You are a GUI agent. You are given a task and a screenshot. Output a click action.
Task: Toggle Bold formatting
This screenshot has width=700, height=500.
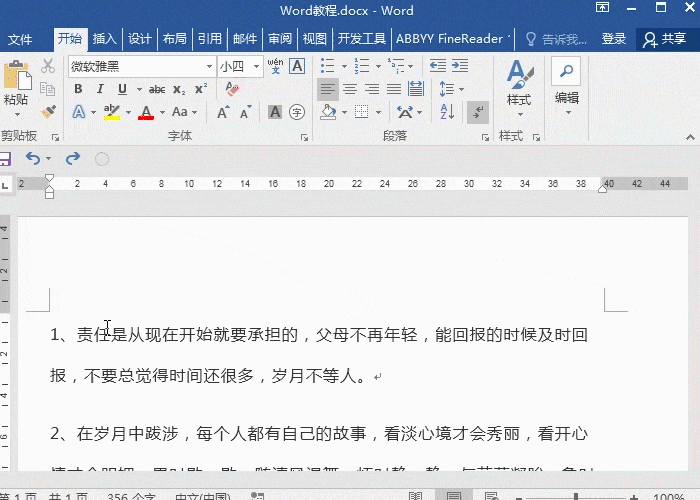click(x=78, y=89)
